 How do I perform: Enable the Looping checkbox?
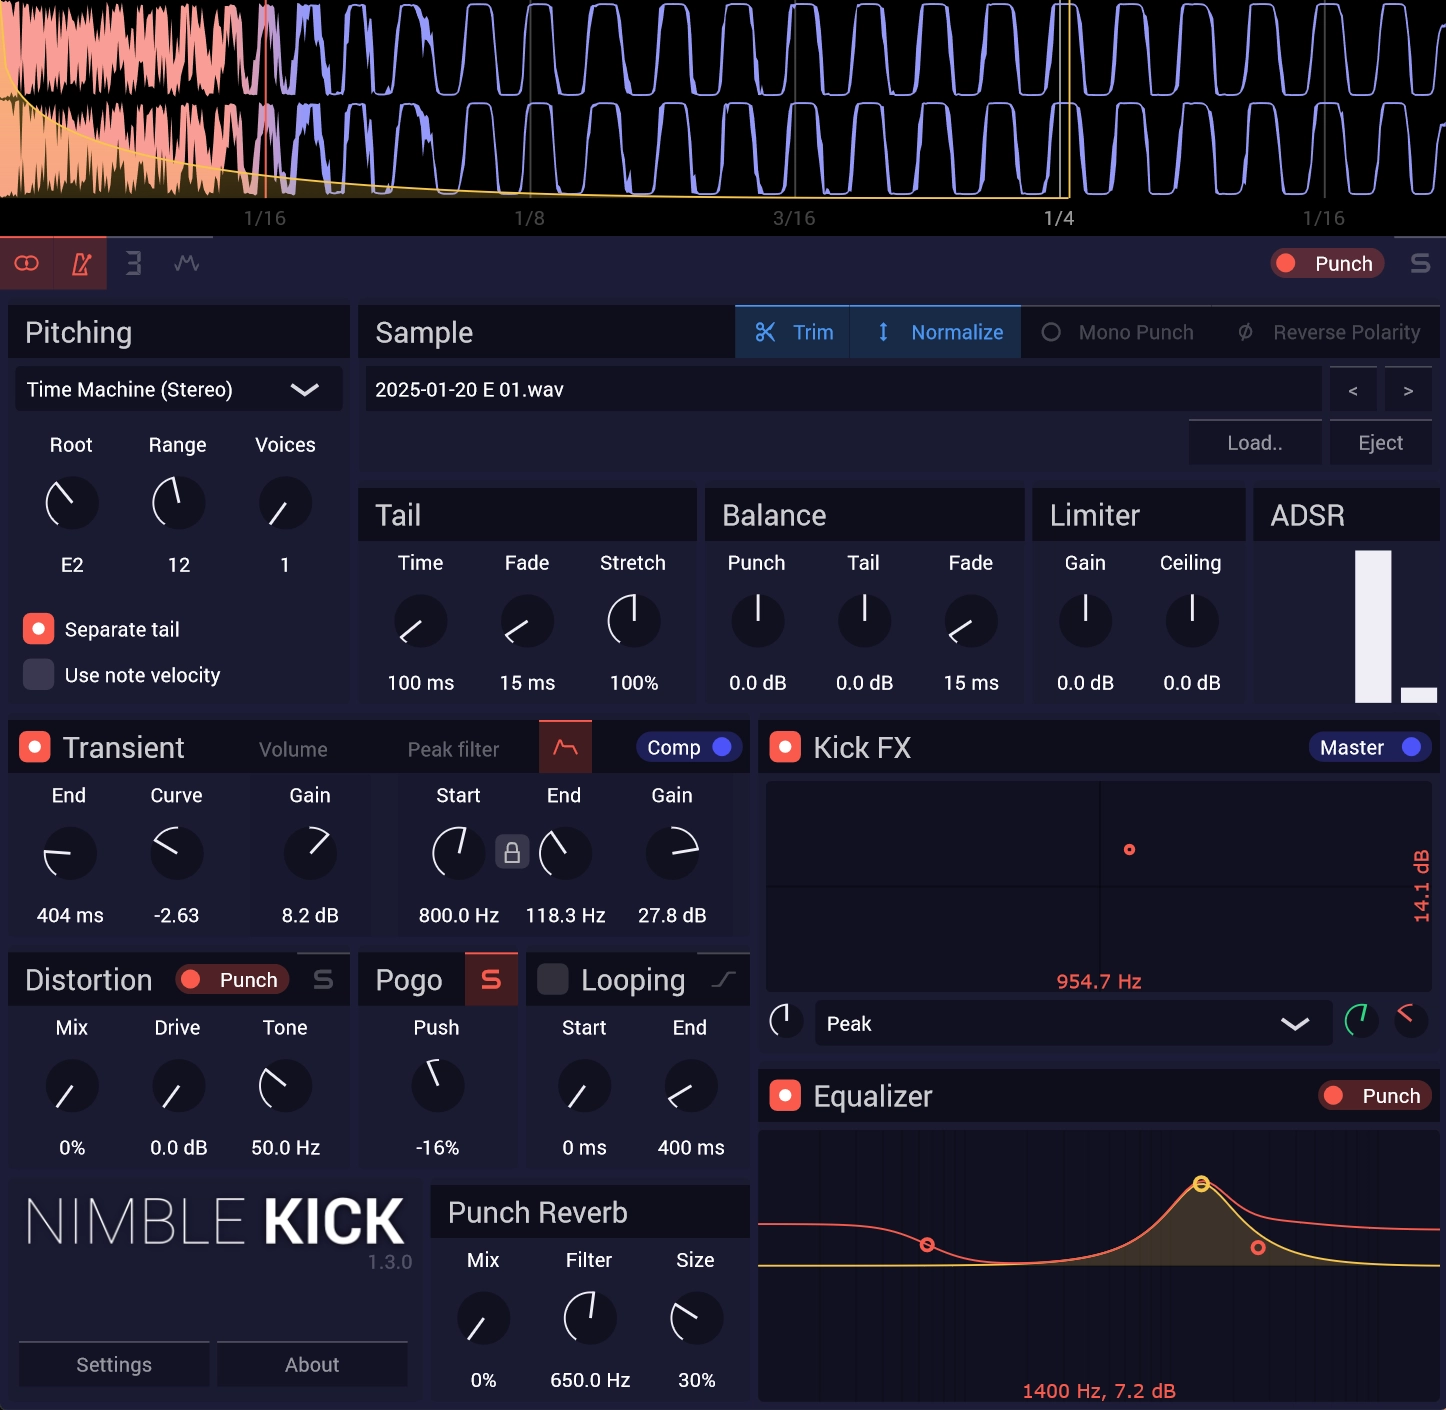click(x=553, y=979)
